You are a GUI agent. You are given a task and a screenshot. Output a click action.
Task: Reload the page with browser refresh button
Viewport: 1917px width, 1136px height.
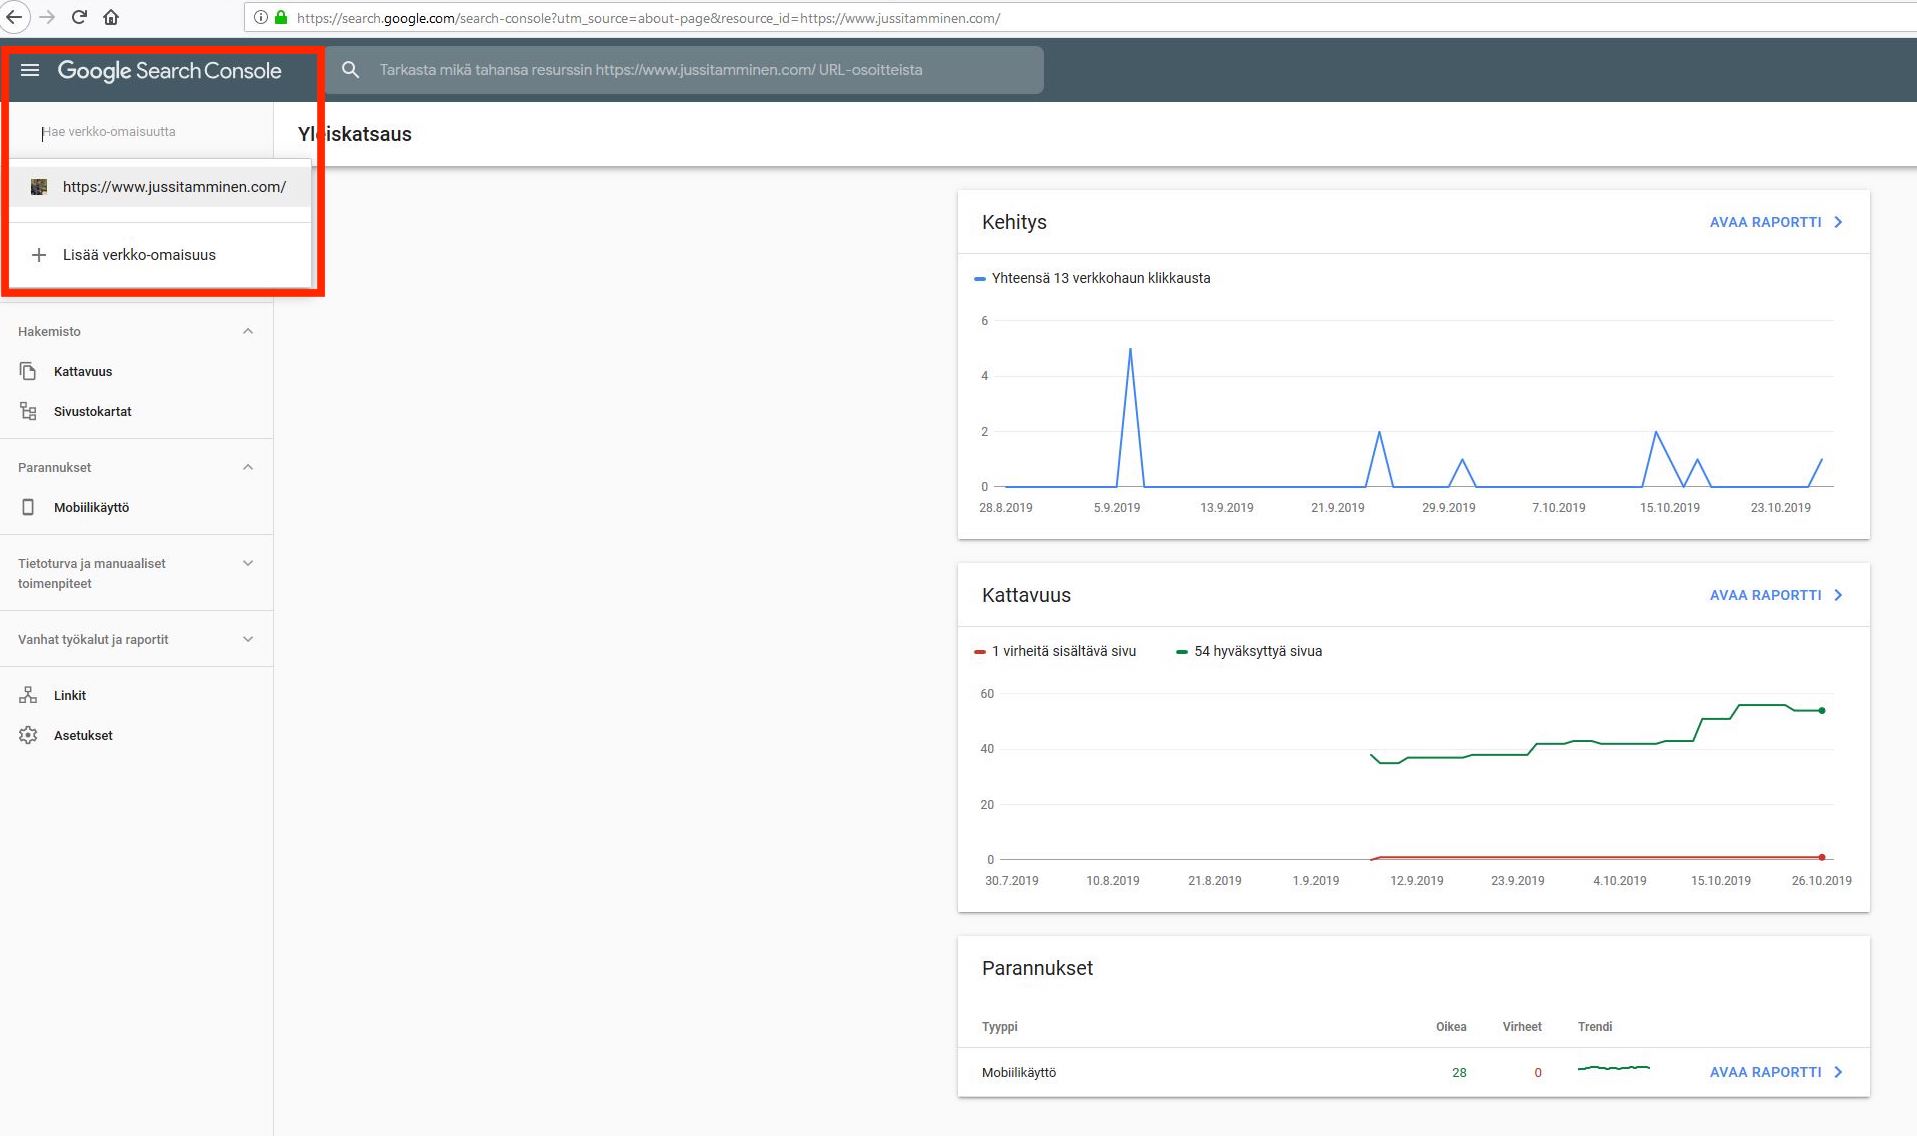(79, 17)
